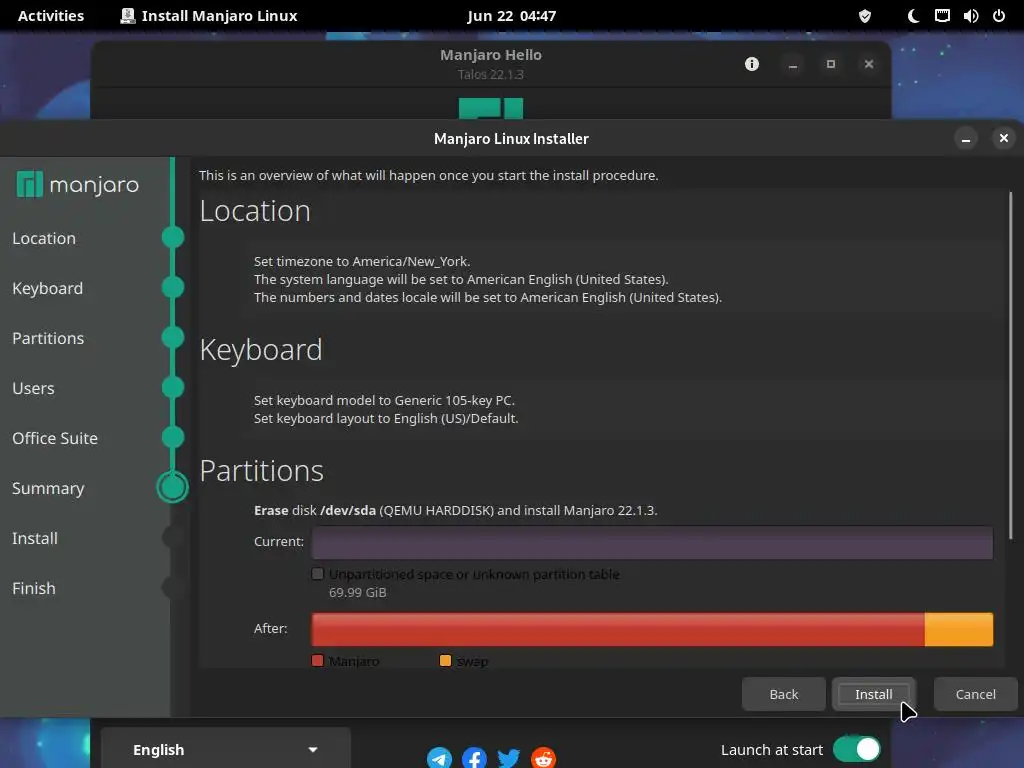Open the English language dropdown
1024x768 pixels.
point(225,750)
